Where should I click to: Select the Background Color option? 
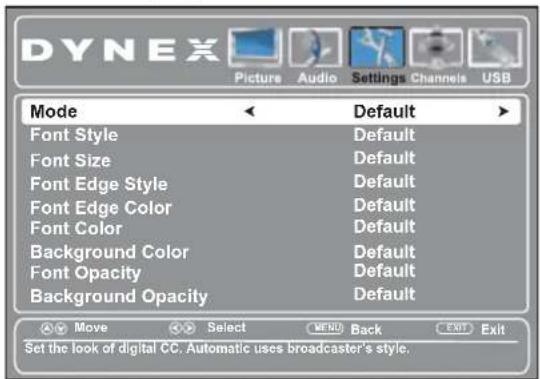coord(110,252)
